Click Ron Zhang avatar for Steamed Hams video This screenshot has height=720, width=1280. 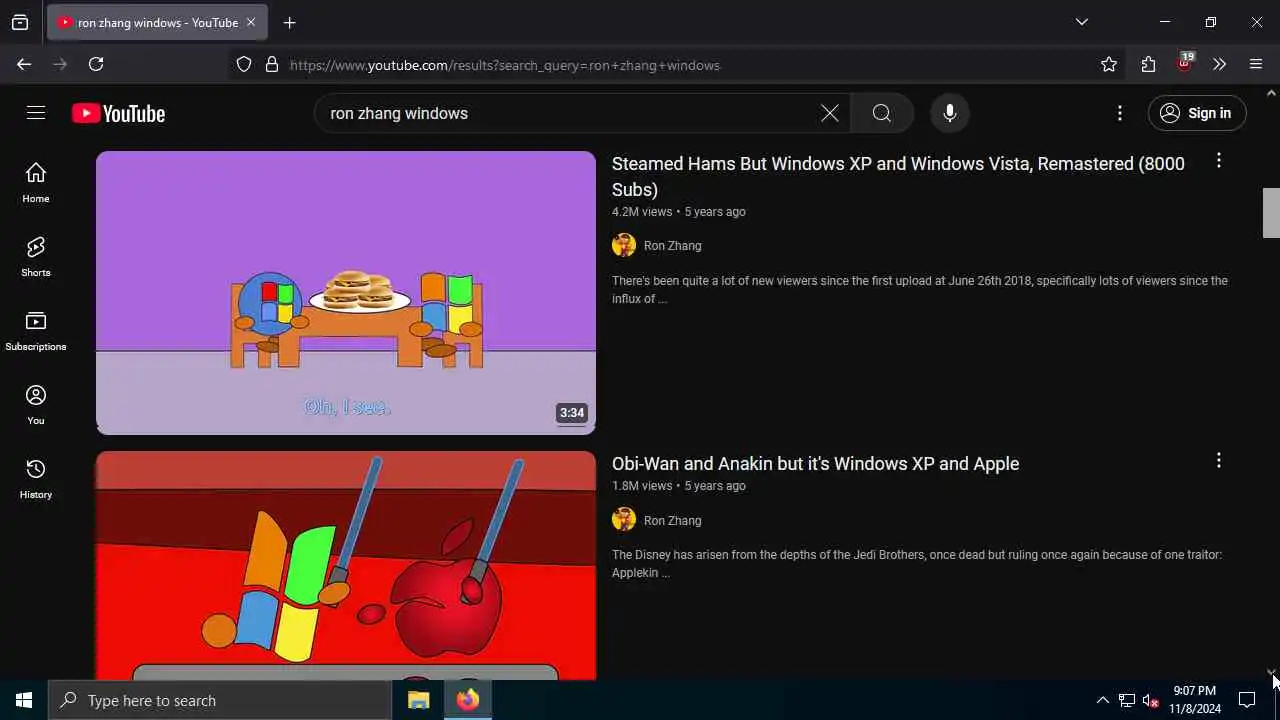coord(624,245)
